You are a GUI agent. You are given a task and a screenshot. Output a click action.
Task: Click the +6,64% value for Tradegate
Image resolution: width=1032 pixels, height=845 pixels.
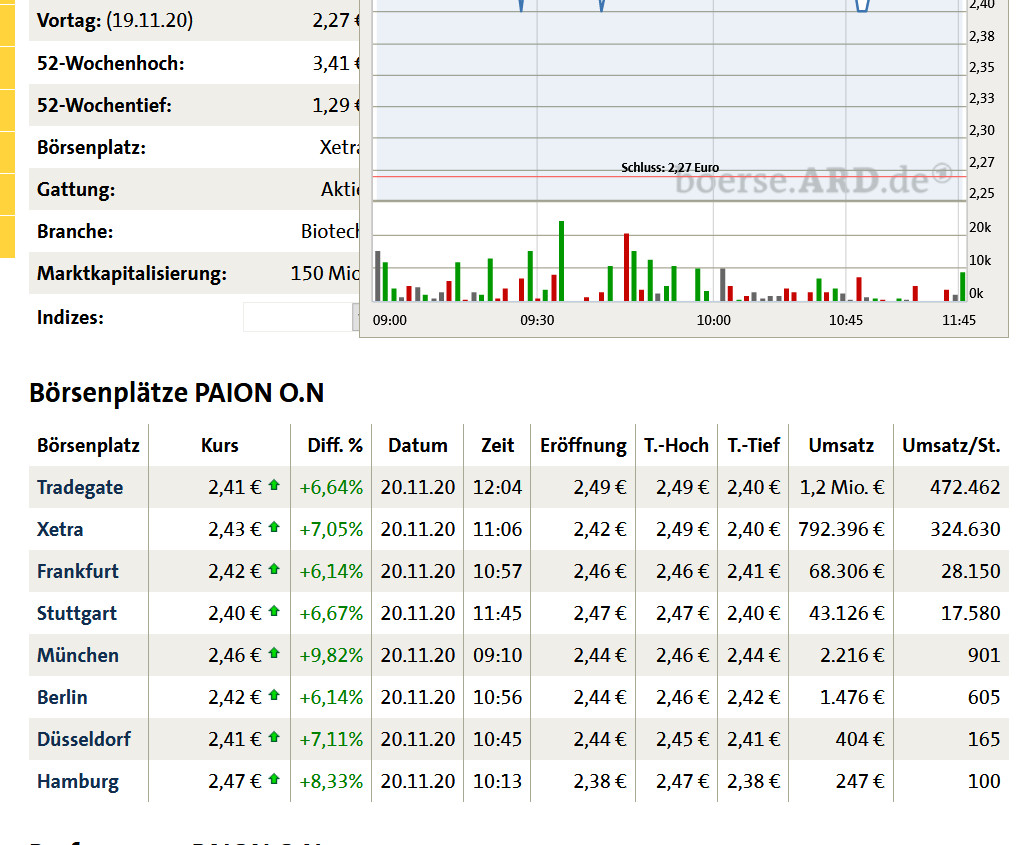point(331,488)
